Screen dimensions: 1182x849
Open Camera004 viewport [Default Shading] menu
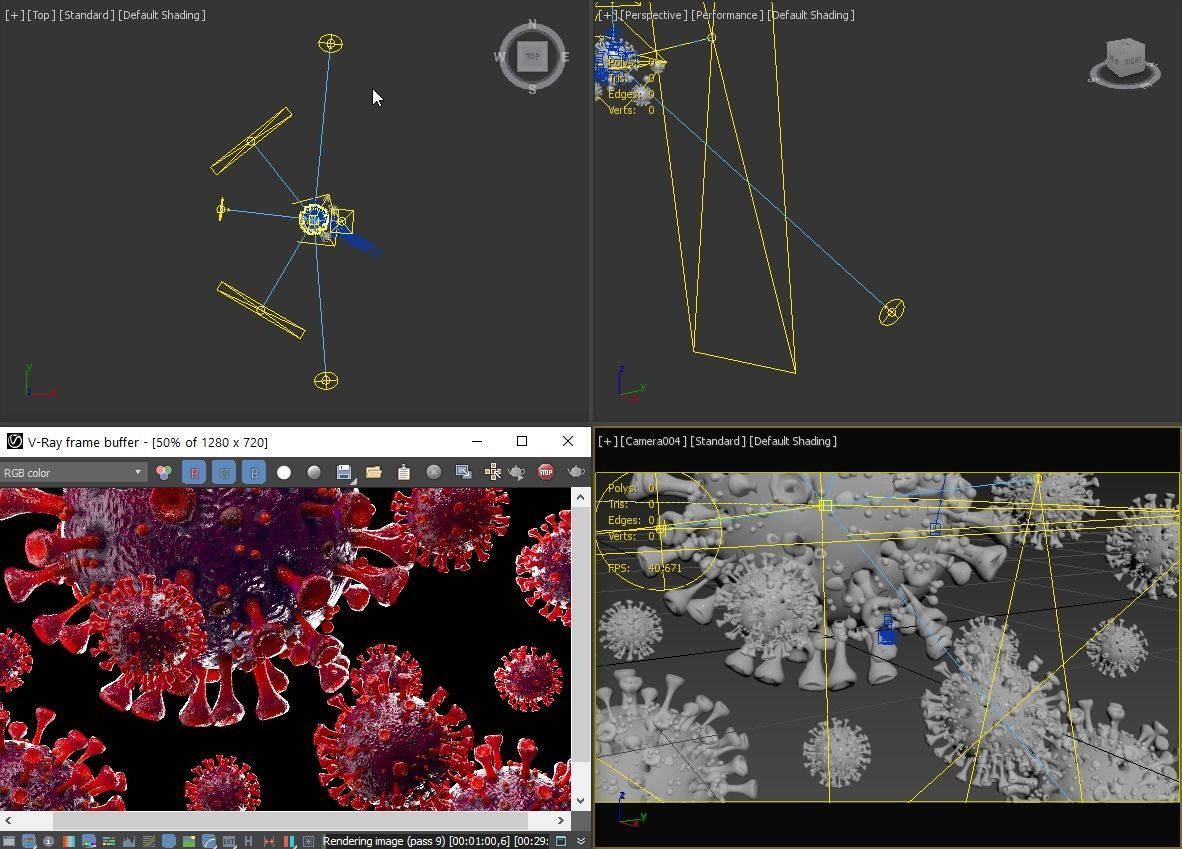click(x=793, y=441)
